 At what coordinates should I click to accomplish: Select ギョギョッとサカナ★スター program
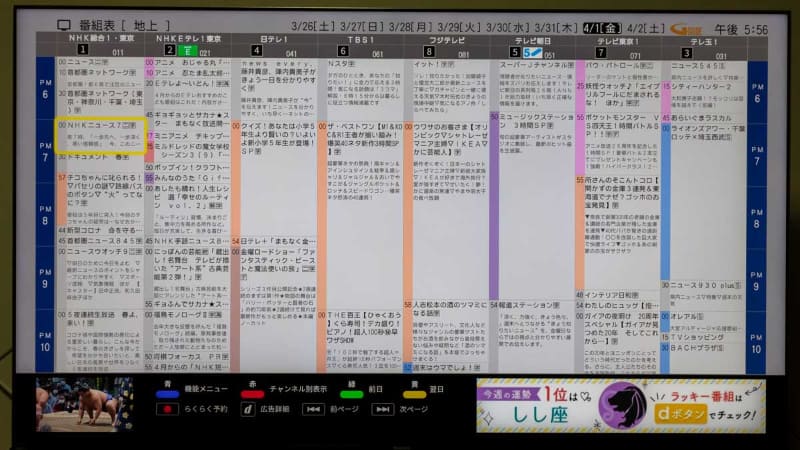pos(187,120)
